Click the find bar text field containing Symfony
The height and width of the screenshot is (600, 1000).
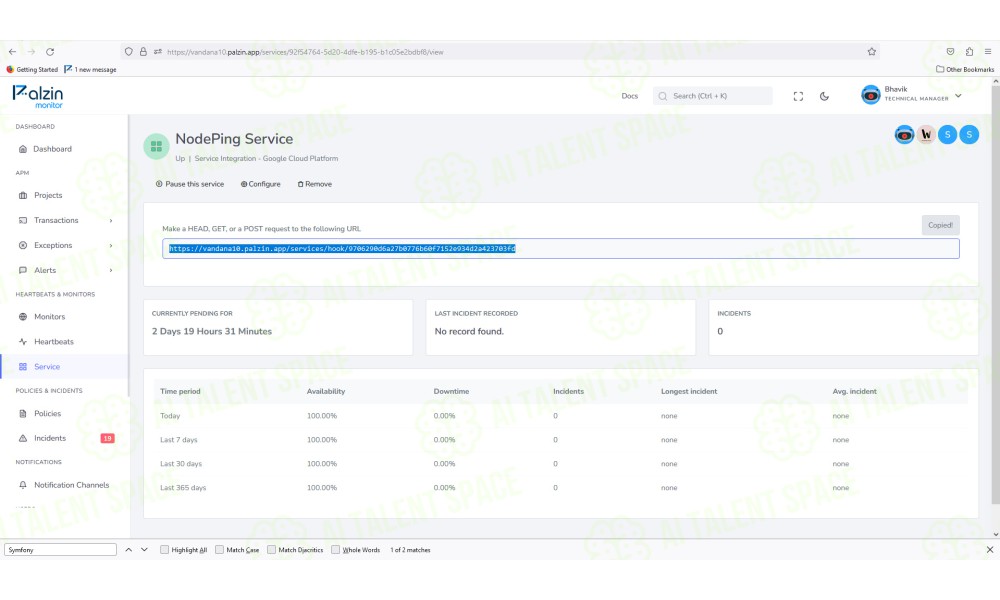(61, 550)
